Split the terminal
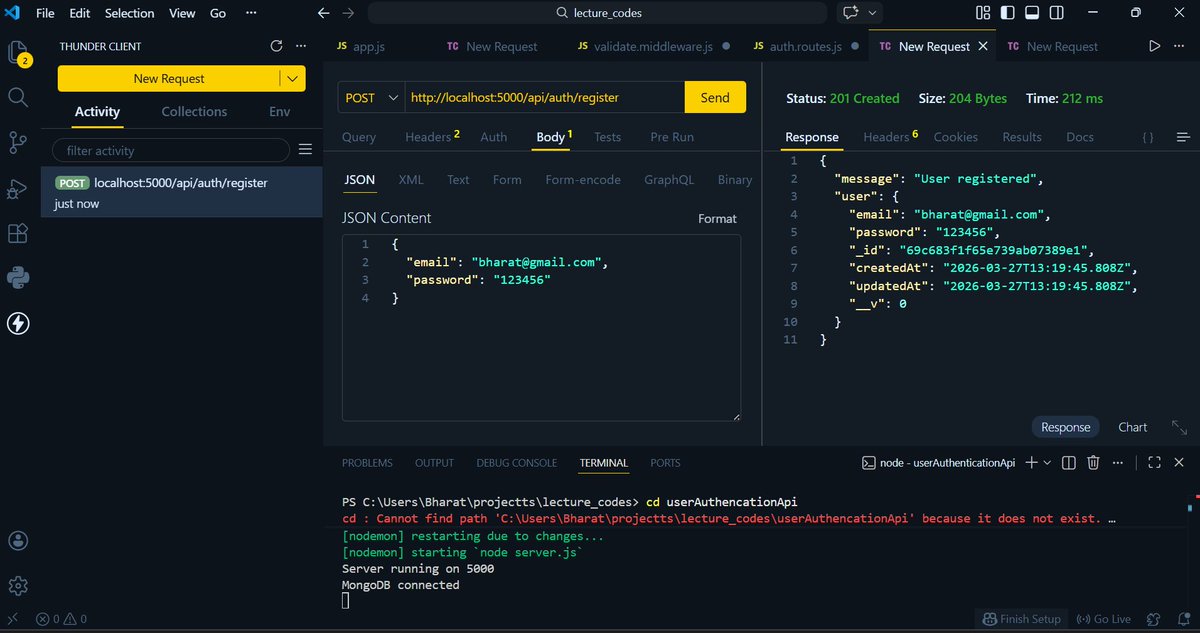The height and width of the screenshot is (633, 1200). pos(1068,462)
